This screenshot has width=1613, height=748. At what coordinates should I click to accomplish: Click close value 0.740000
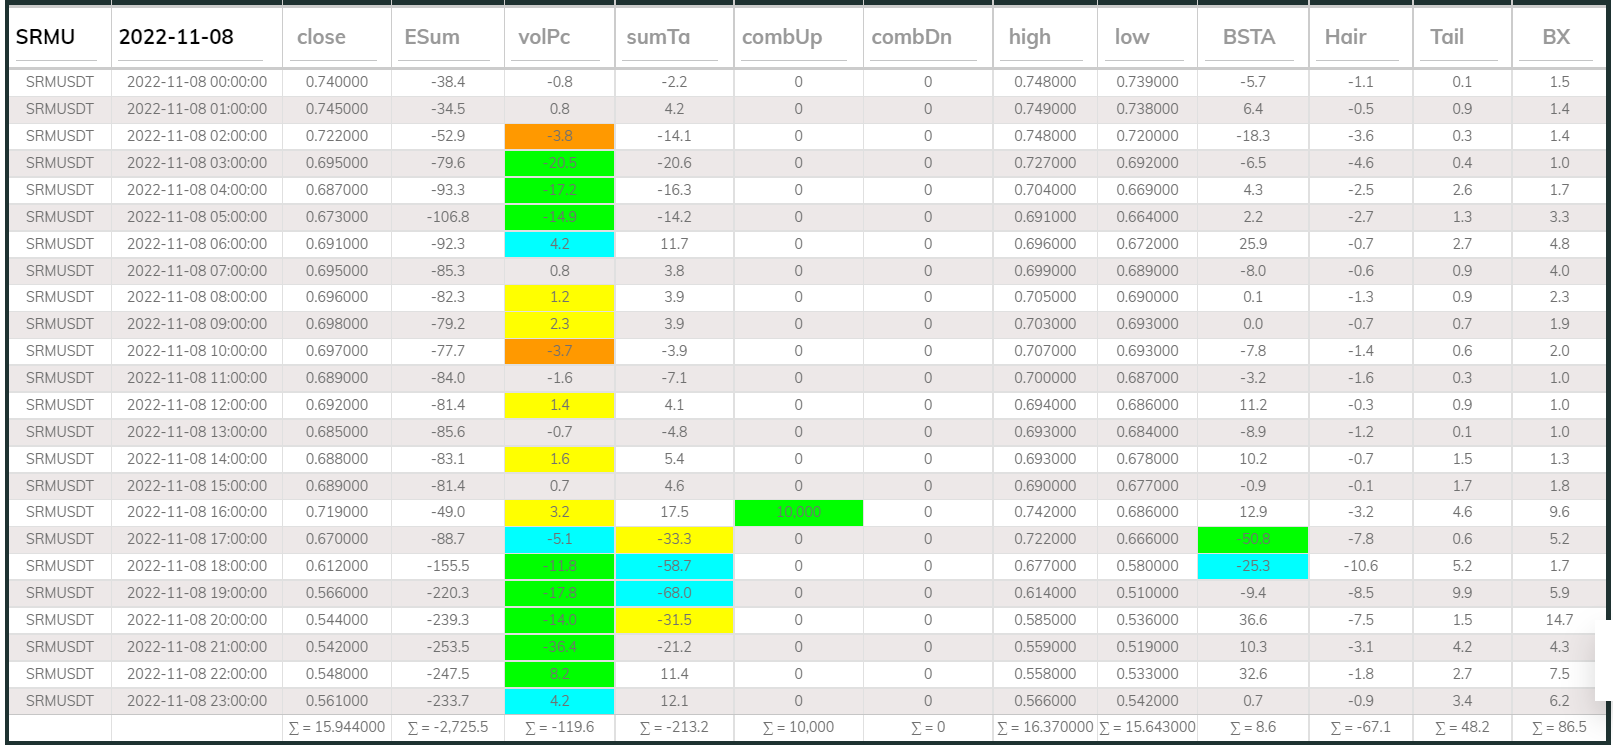[337, 82]
